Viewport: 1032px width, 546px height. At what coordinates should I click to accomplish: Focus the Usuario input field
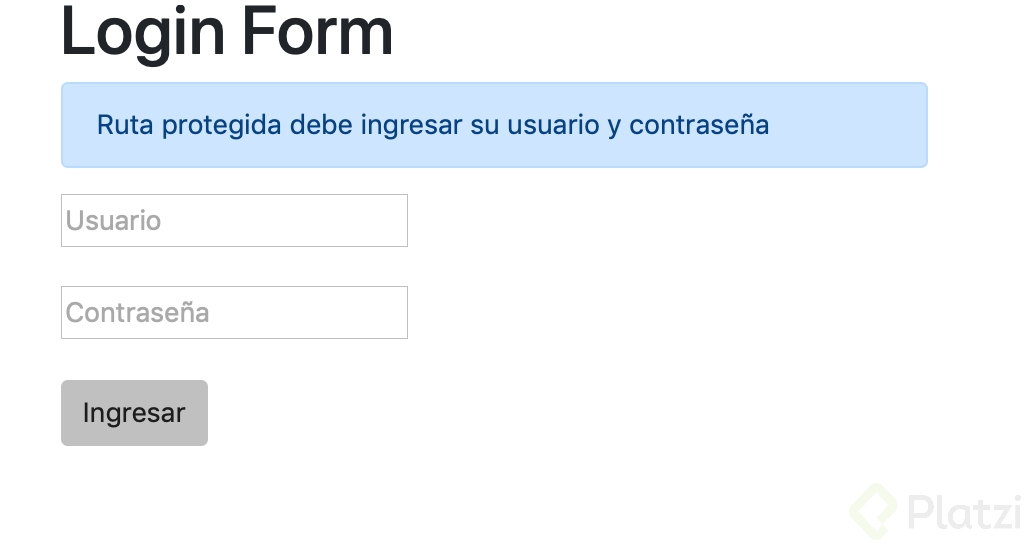tap(234, 220)
